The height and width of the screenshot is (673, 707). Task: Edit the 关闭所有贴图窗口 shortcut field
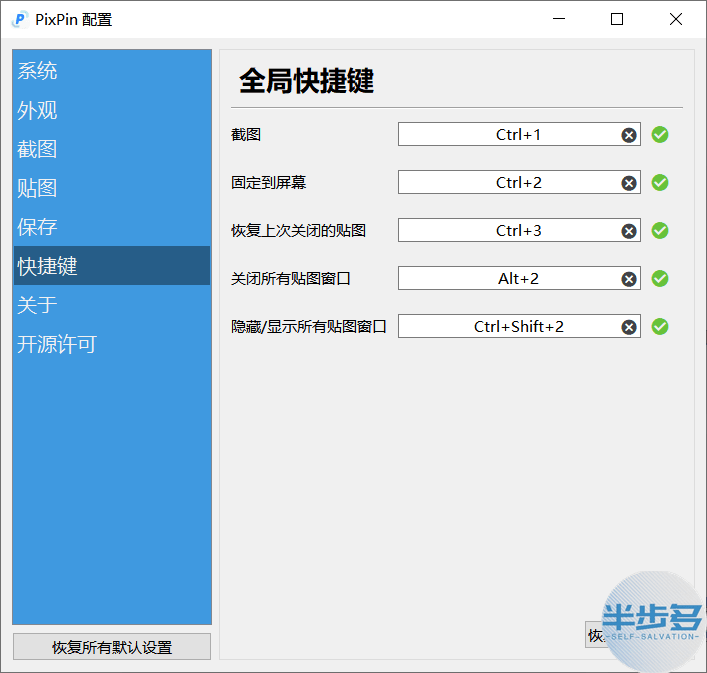pyautogui.click(x=519, y=279)
